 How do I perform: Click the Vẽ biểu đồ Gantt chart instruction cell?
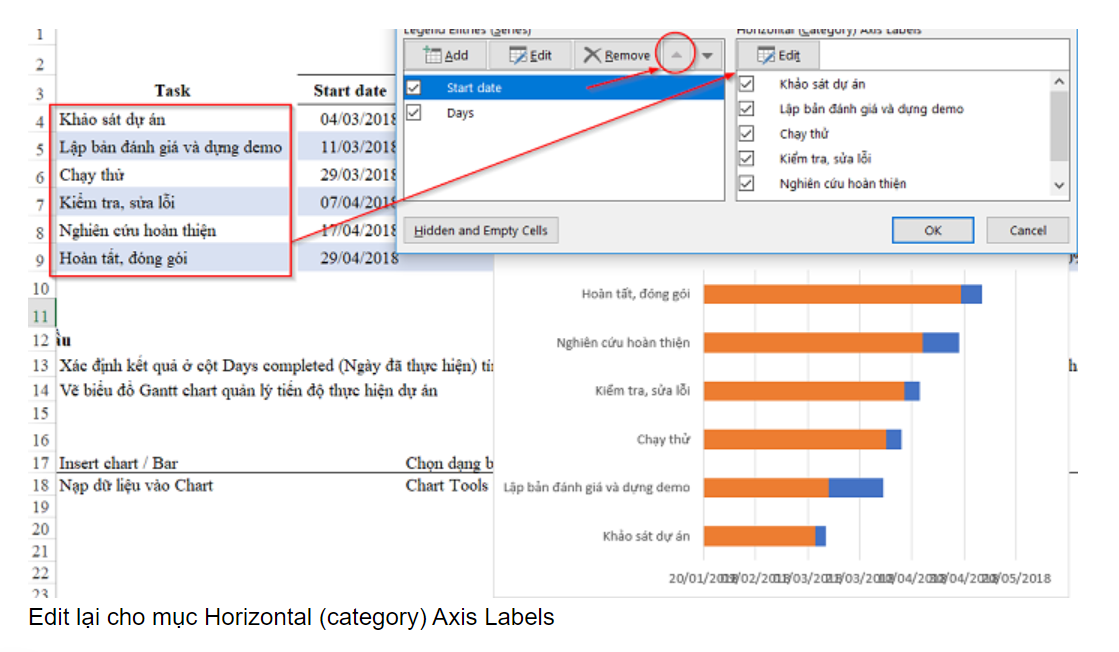248,390
